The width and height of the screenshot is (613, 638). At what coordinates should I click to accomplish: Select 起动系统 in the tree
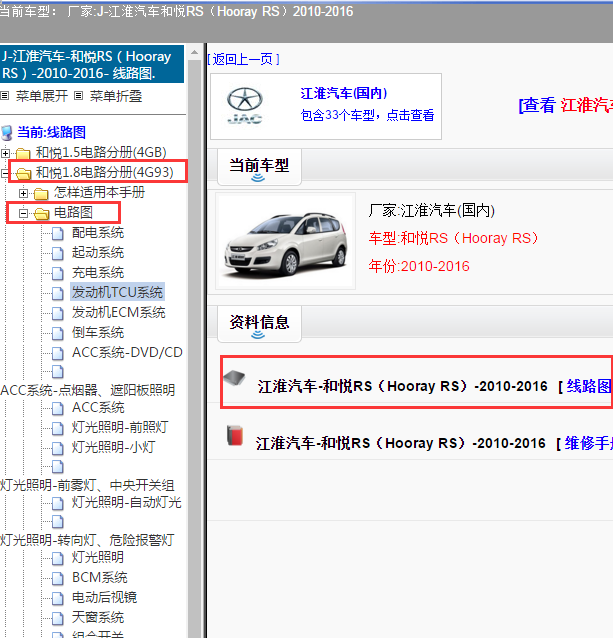click(98, 253)
